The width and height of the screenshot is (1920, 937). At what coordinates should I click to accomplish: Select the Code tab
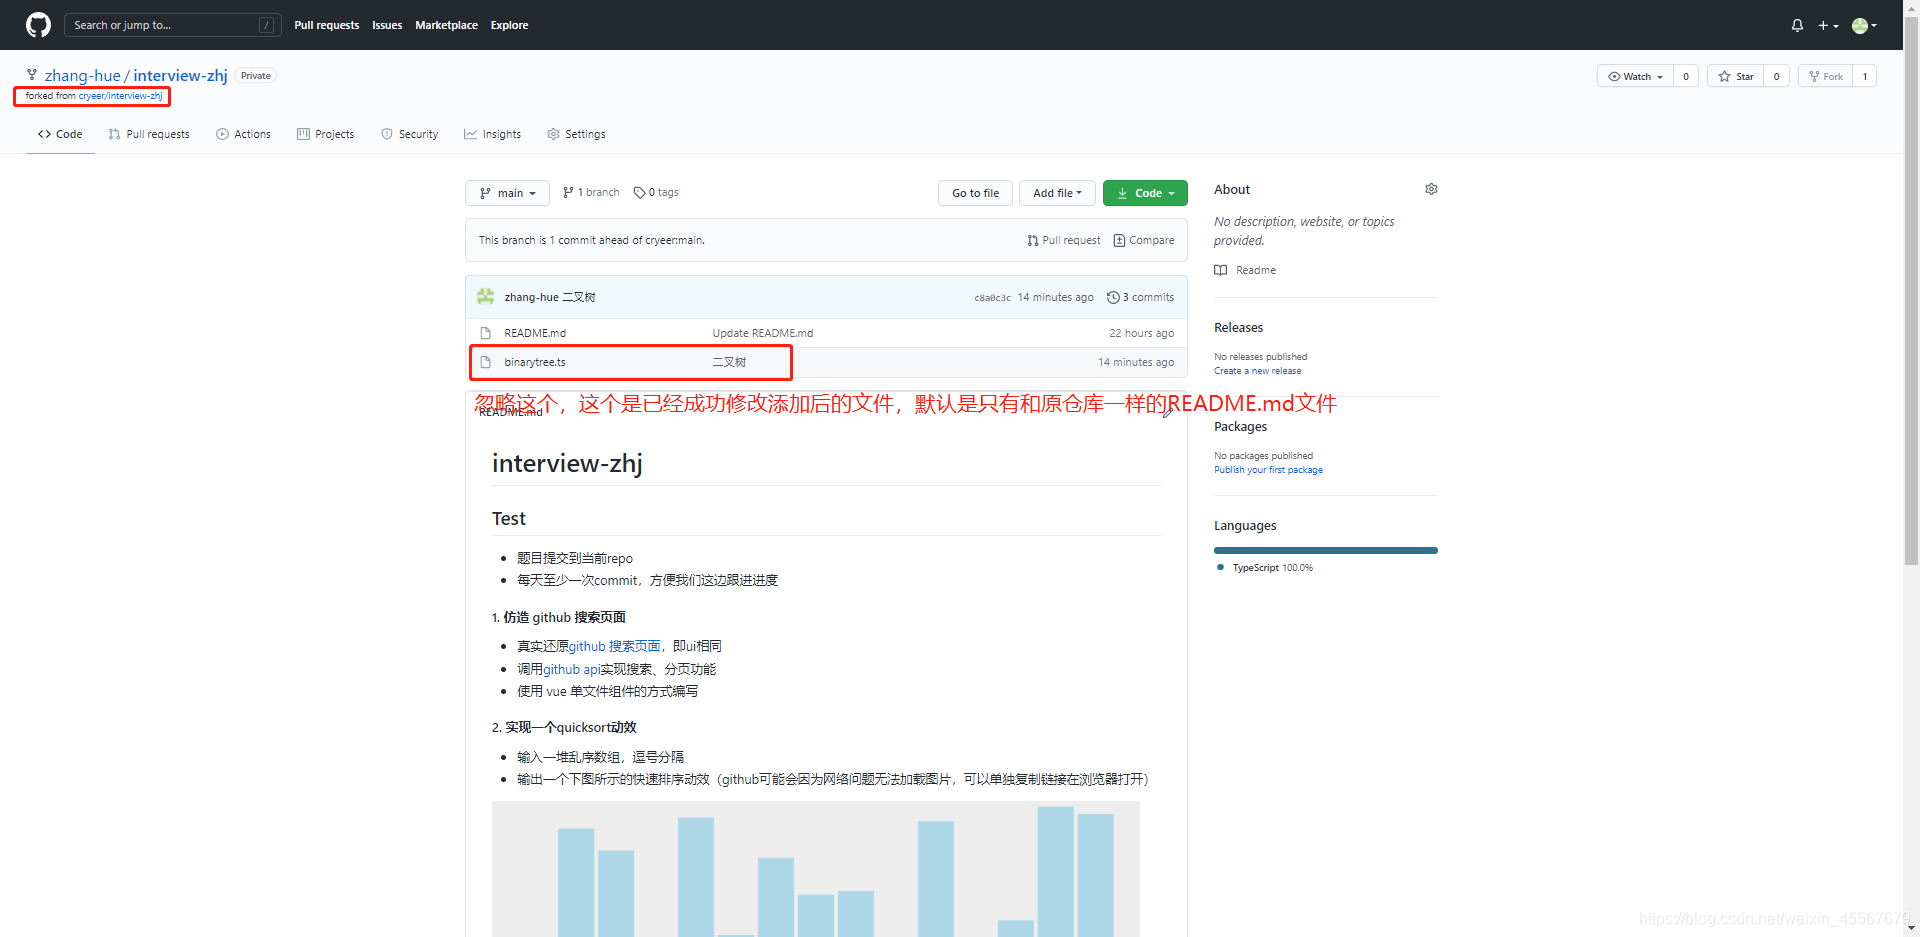pyautogui.click(x=60, y=134)
